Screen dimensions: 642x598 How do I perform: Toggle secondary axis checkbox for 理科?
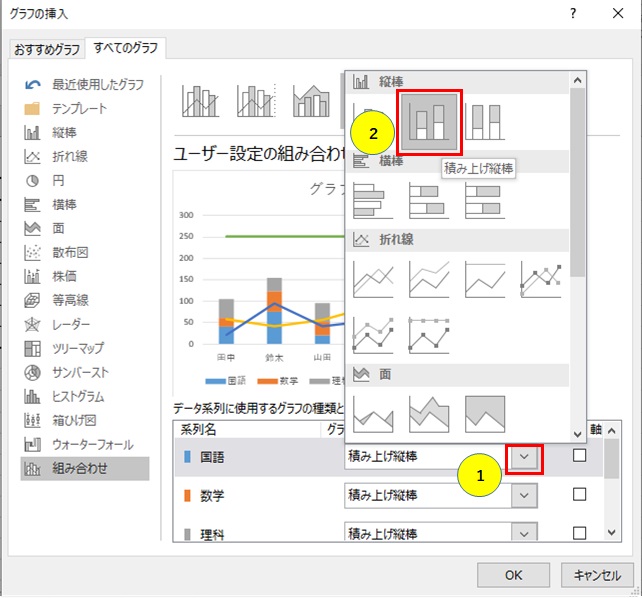point(579,533)
